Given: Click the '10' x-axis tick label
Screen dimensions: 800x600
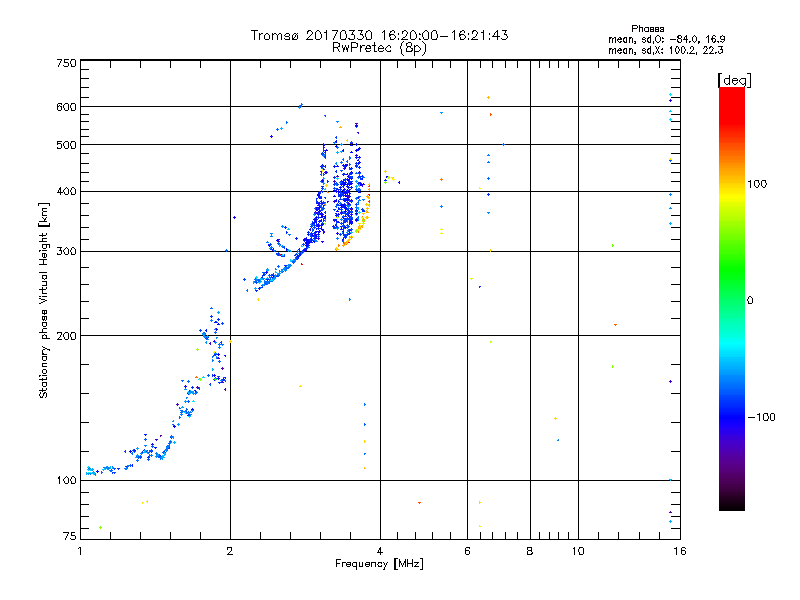Looking at the screenshot, I should point(578,551).
